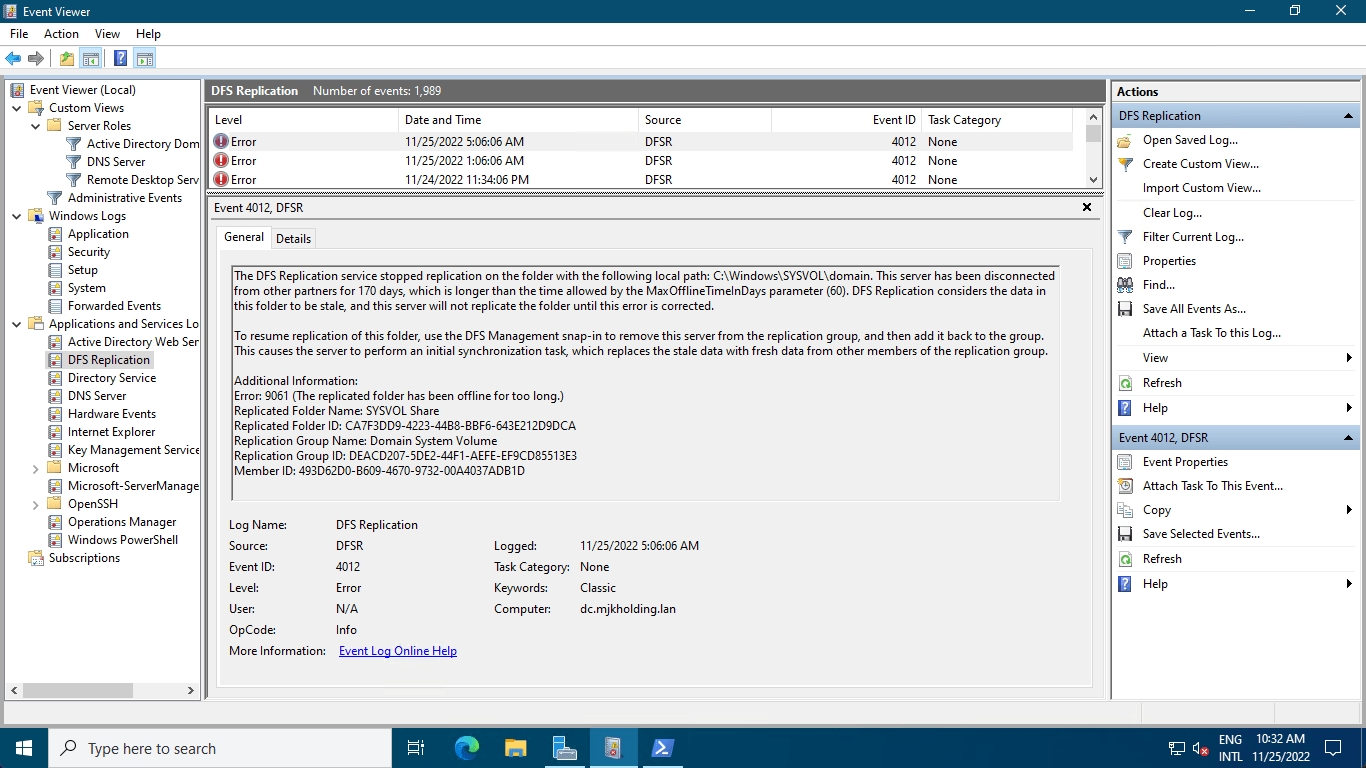Screen dimensions: 1366x768
Task: Collapse the Event 4012, DFSR actions section
Action: point(1348,438)
